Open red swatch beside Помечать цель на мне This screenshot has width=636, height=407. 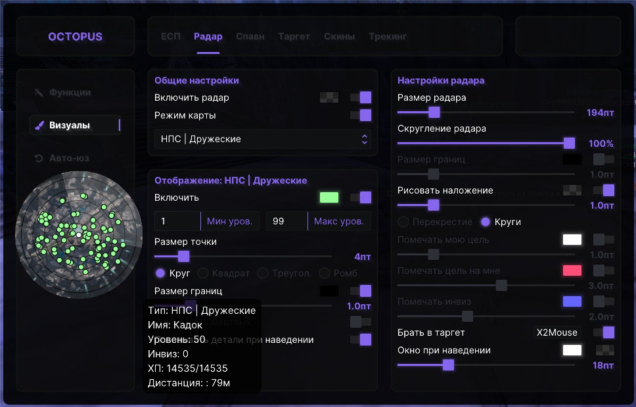572,270
